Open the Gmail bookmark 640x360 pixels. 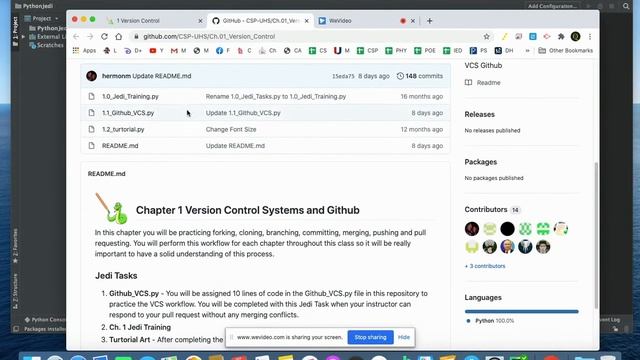(178, 51)
